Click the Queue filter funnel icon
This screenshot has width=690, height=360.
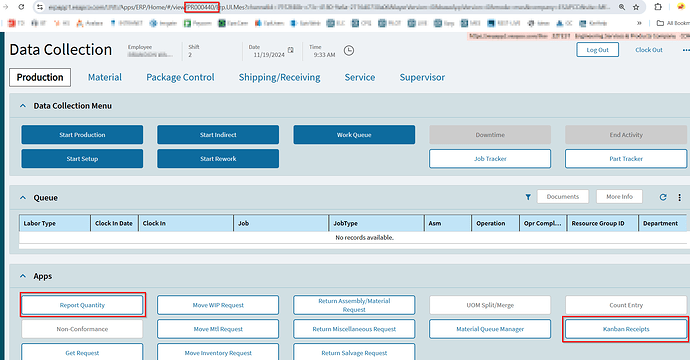528,197
